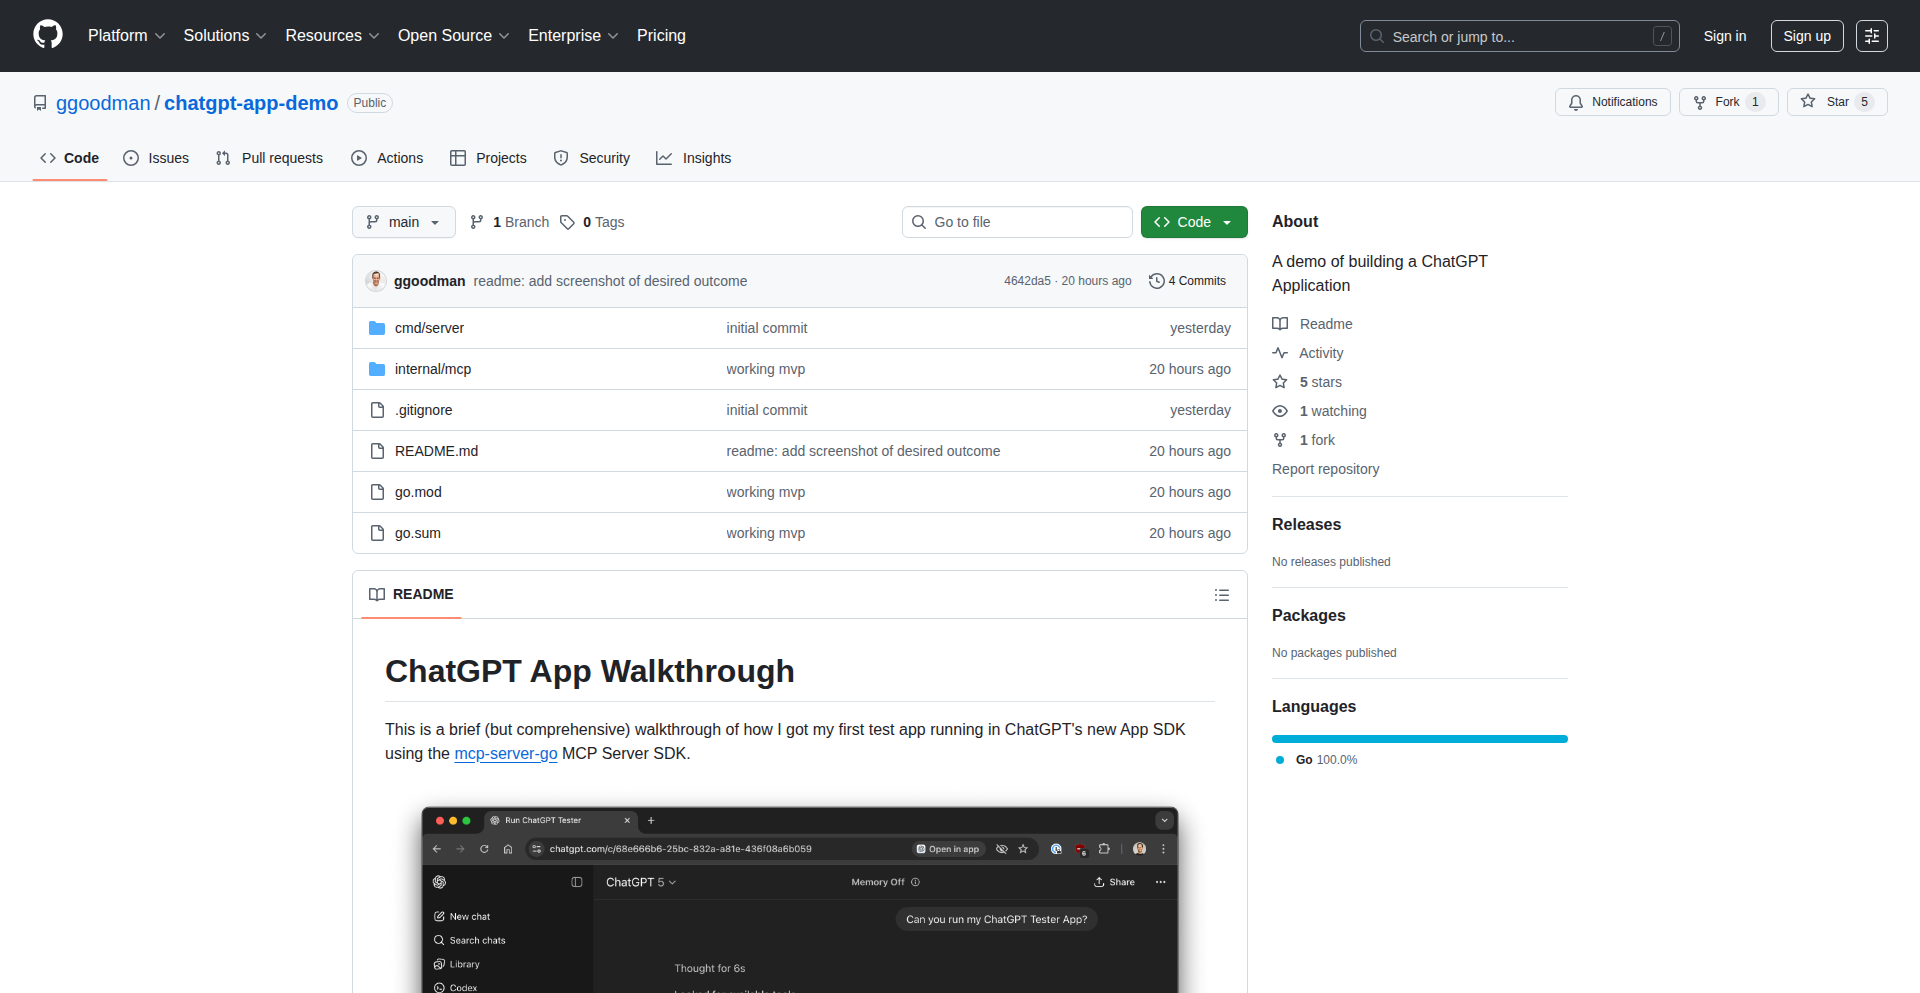This screenshot has width=1920, height=993.
Task: Click the 0 Tags label icon
Action: 567,222
